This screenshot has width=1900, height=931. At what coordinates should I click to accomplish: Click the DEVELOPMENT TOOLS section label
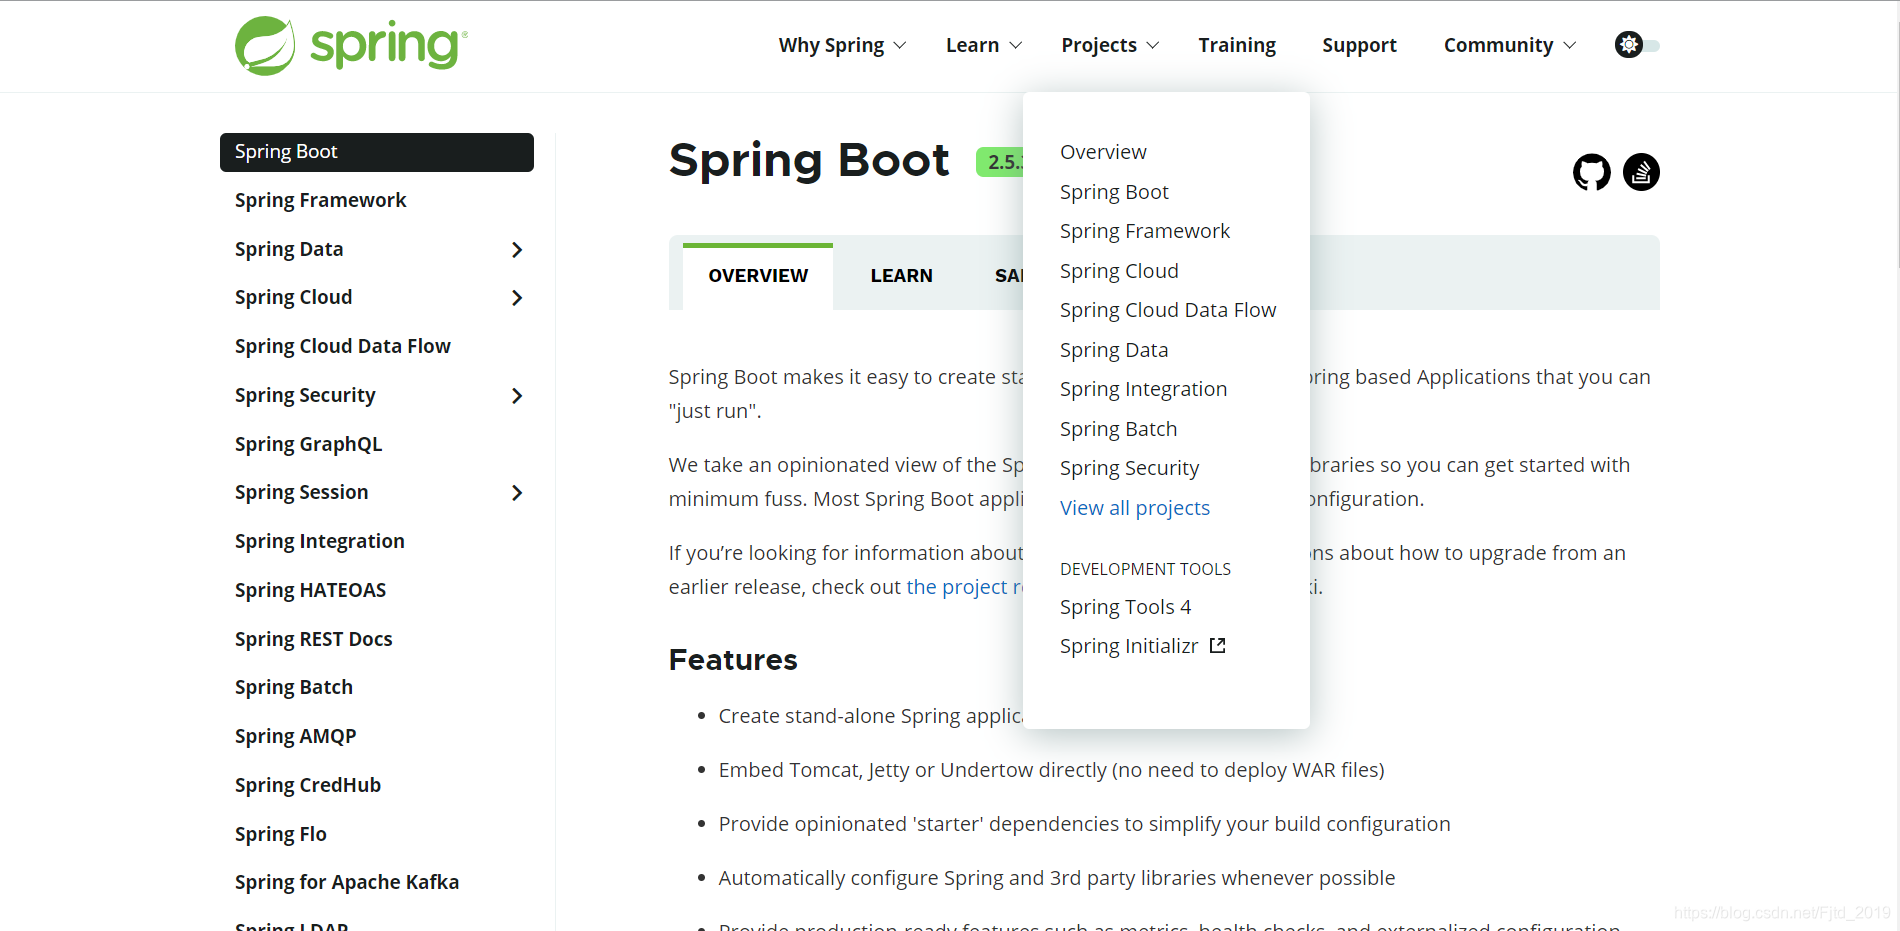pos(1145,569)
